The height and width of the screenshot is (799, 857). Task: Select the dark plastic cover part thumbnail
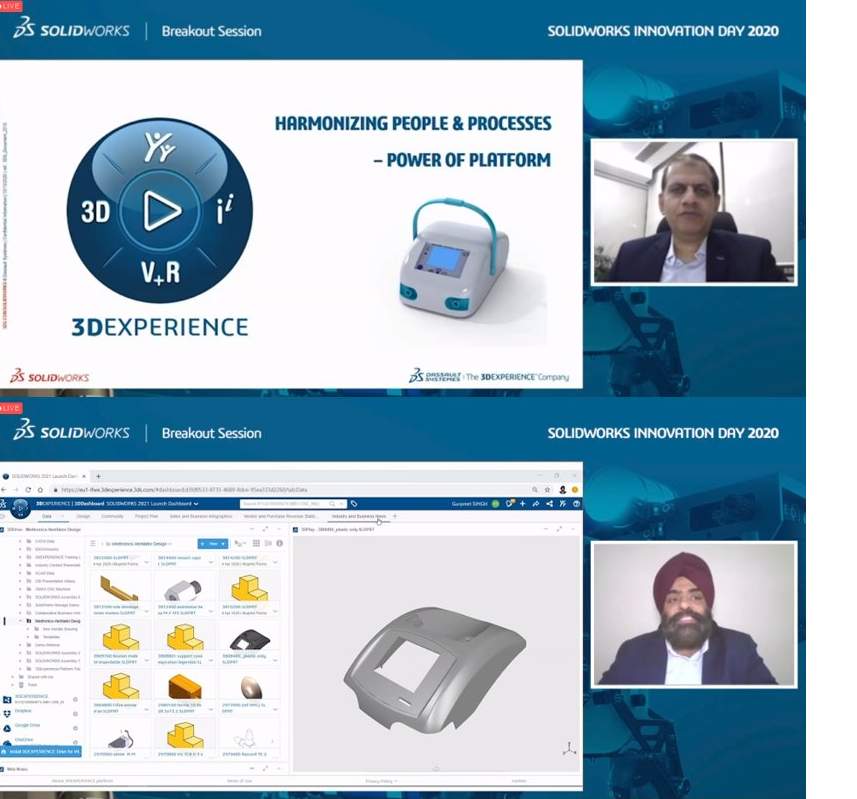click(249, 639)
